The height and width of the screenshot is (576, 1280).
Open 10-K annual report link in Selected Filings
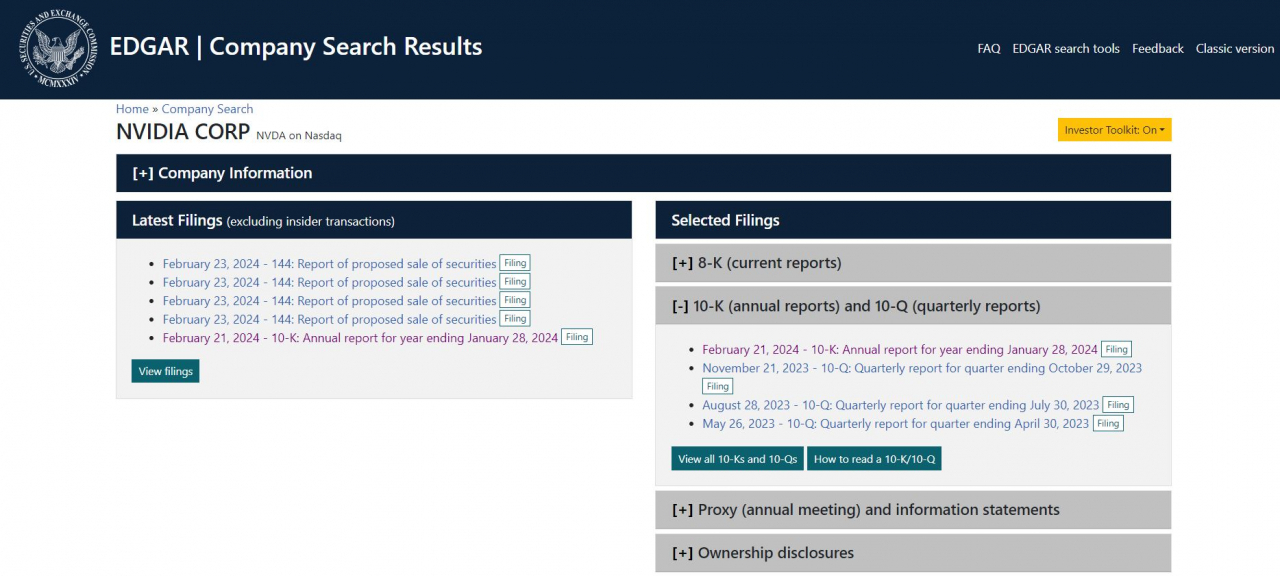pos(900,350)
